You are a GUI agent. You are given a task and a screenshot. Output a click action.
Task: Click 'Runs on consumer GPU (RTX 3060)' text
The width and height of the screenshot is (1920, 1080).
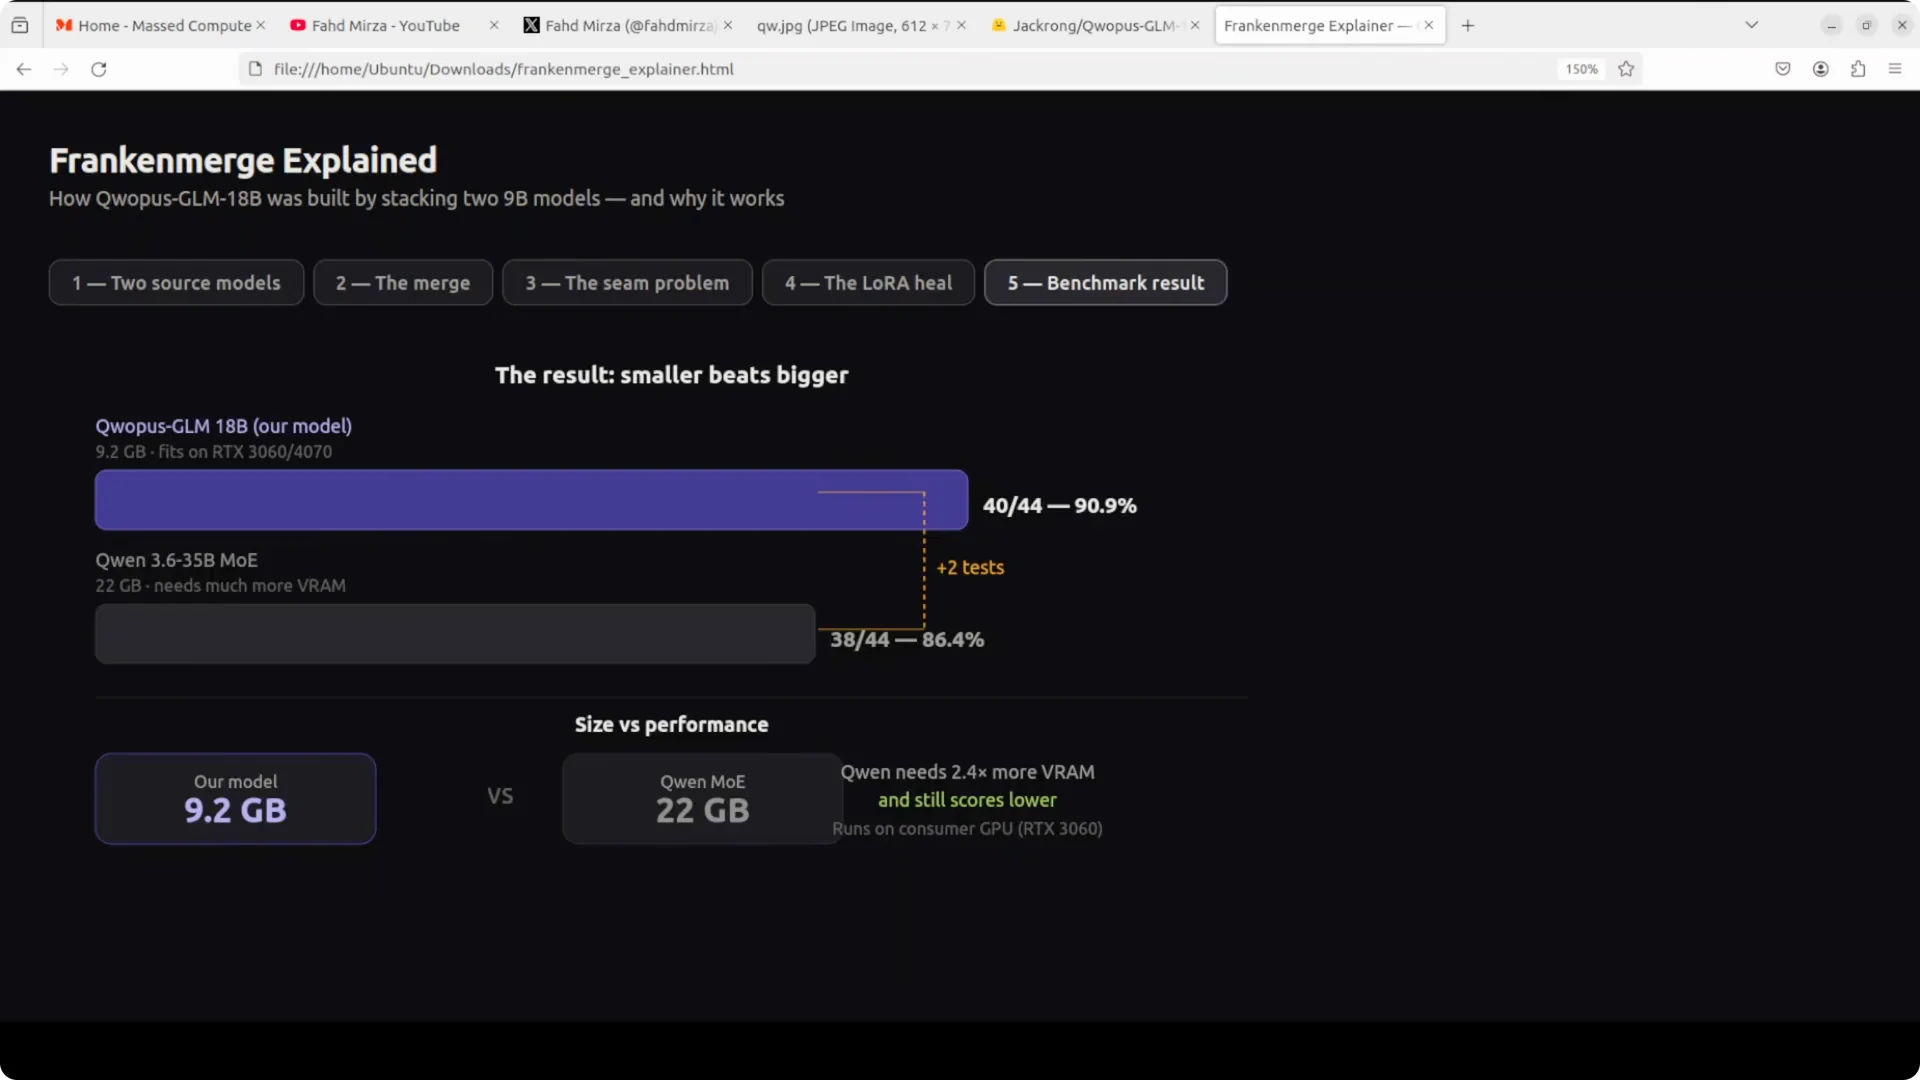[x=967, y=829]
